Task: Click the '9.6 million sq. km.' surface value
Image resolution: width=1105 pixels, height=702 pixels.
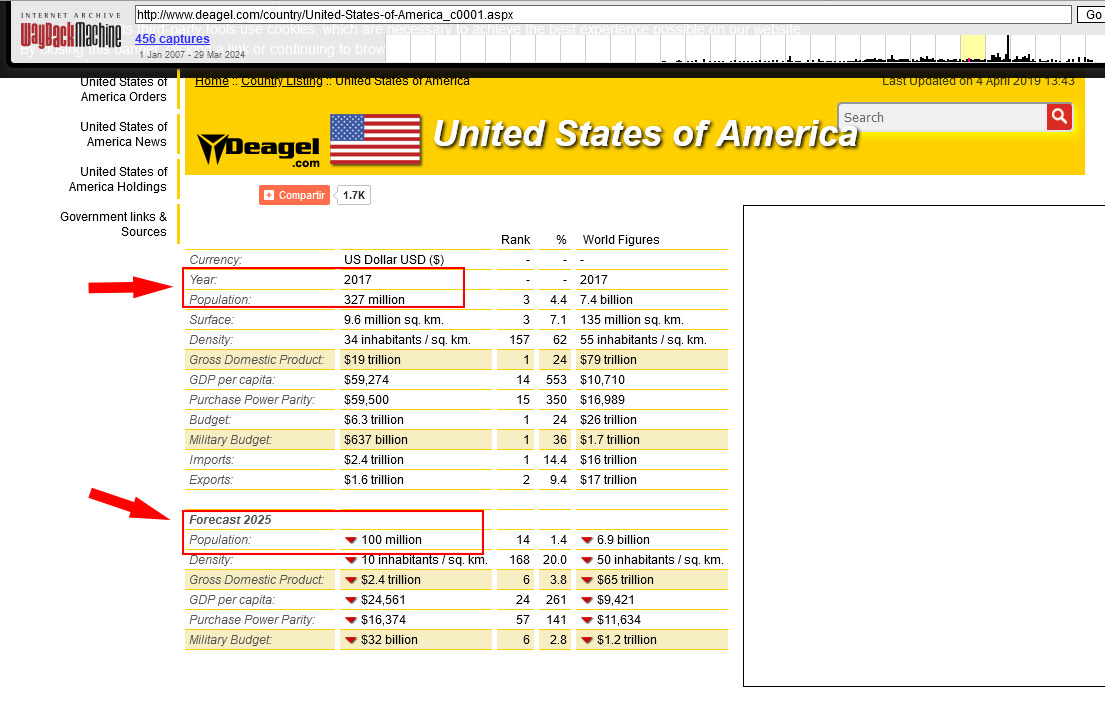Action: 393,319
